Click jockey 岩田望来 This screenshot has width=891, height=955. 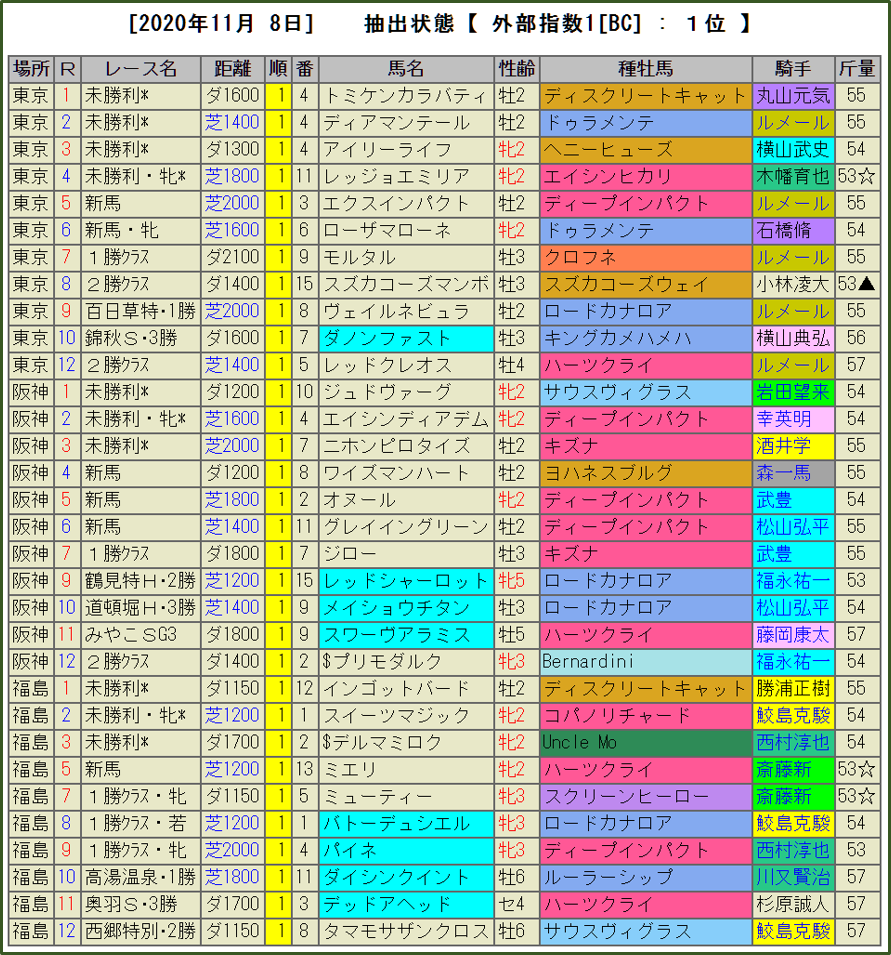(793, 392)
